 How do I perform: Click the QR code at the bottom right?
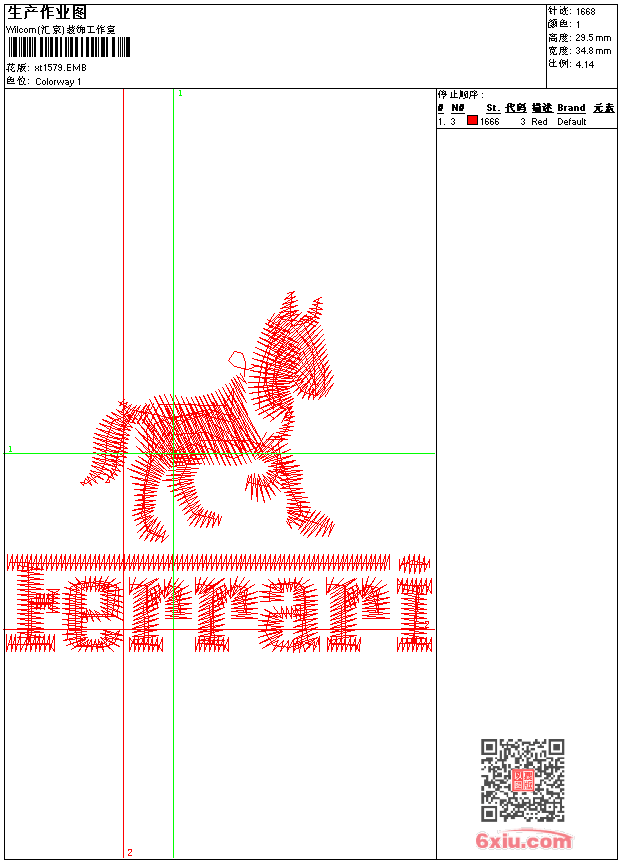pos(522,780)
